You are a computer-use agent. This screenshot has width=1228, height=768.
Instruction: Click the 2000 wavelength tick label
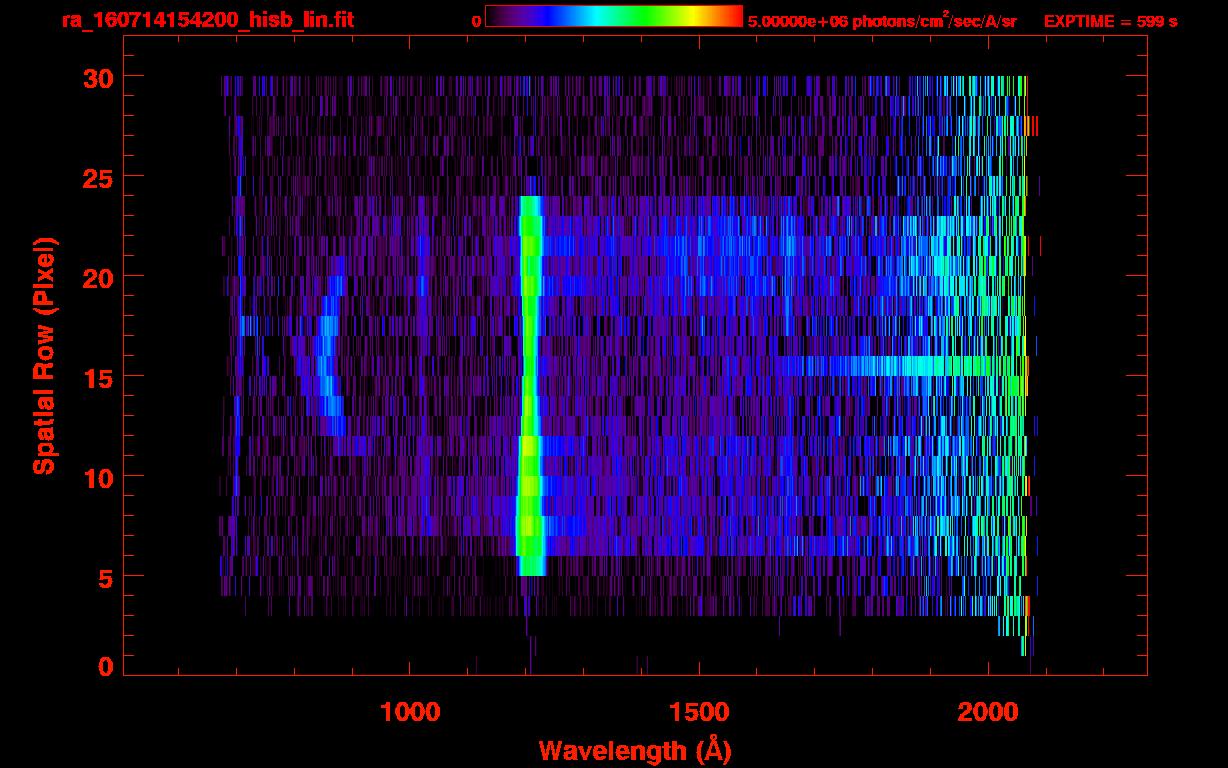(x=988, y=712)
